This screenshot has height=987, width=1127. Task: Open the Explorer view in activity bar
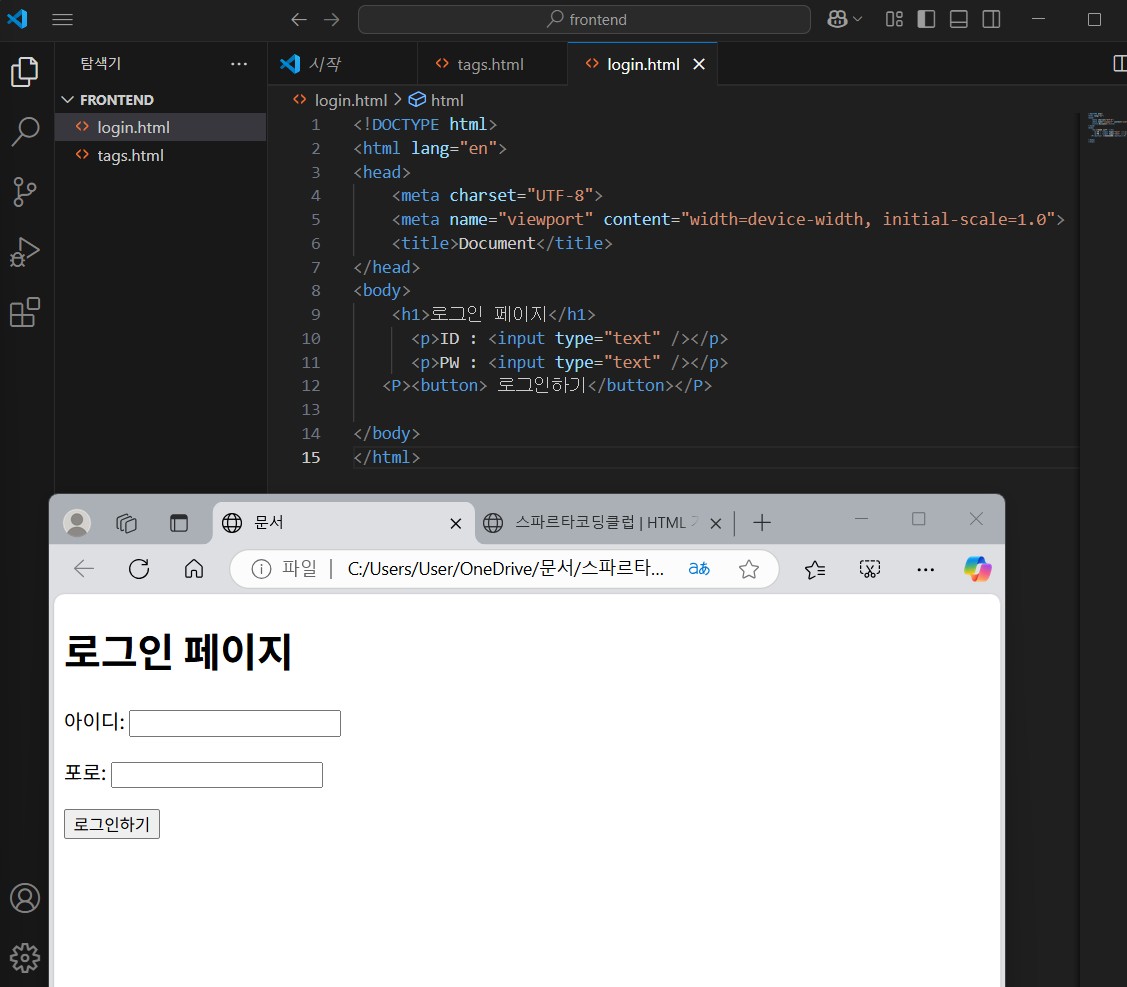tap(24, 72)
